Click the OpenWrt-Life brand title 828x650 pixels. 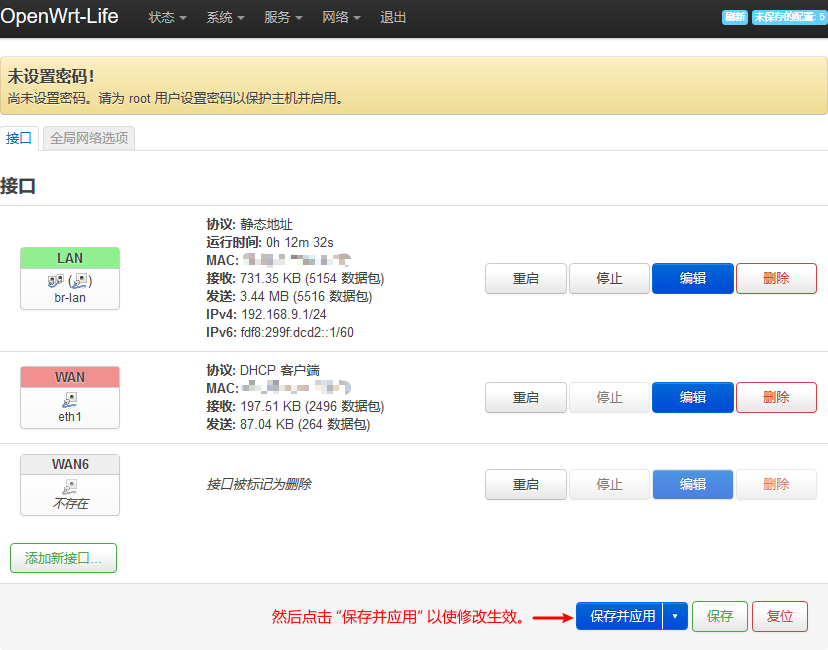pos(60,17)
